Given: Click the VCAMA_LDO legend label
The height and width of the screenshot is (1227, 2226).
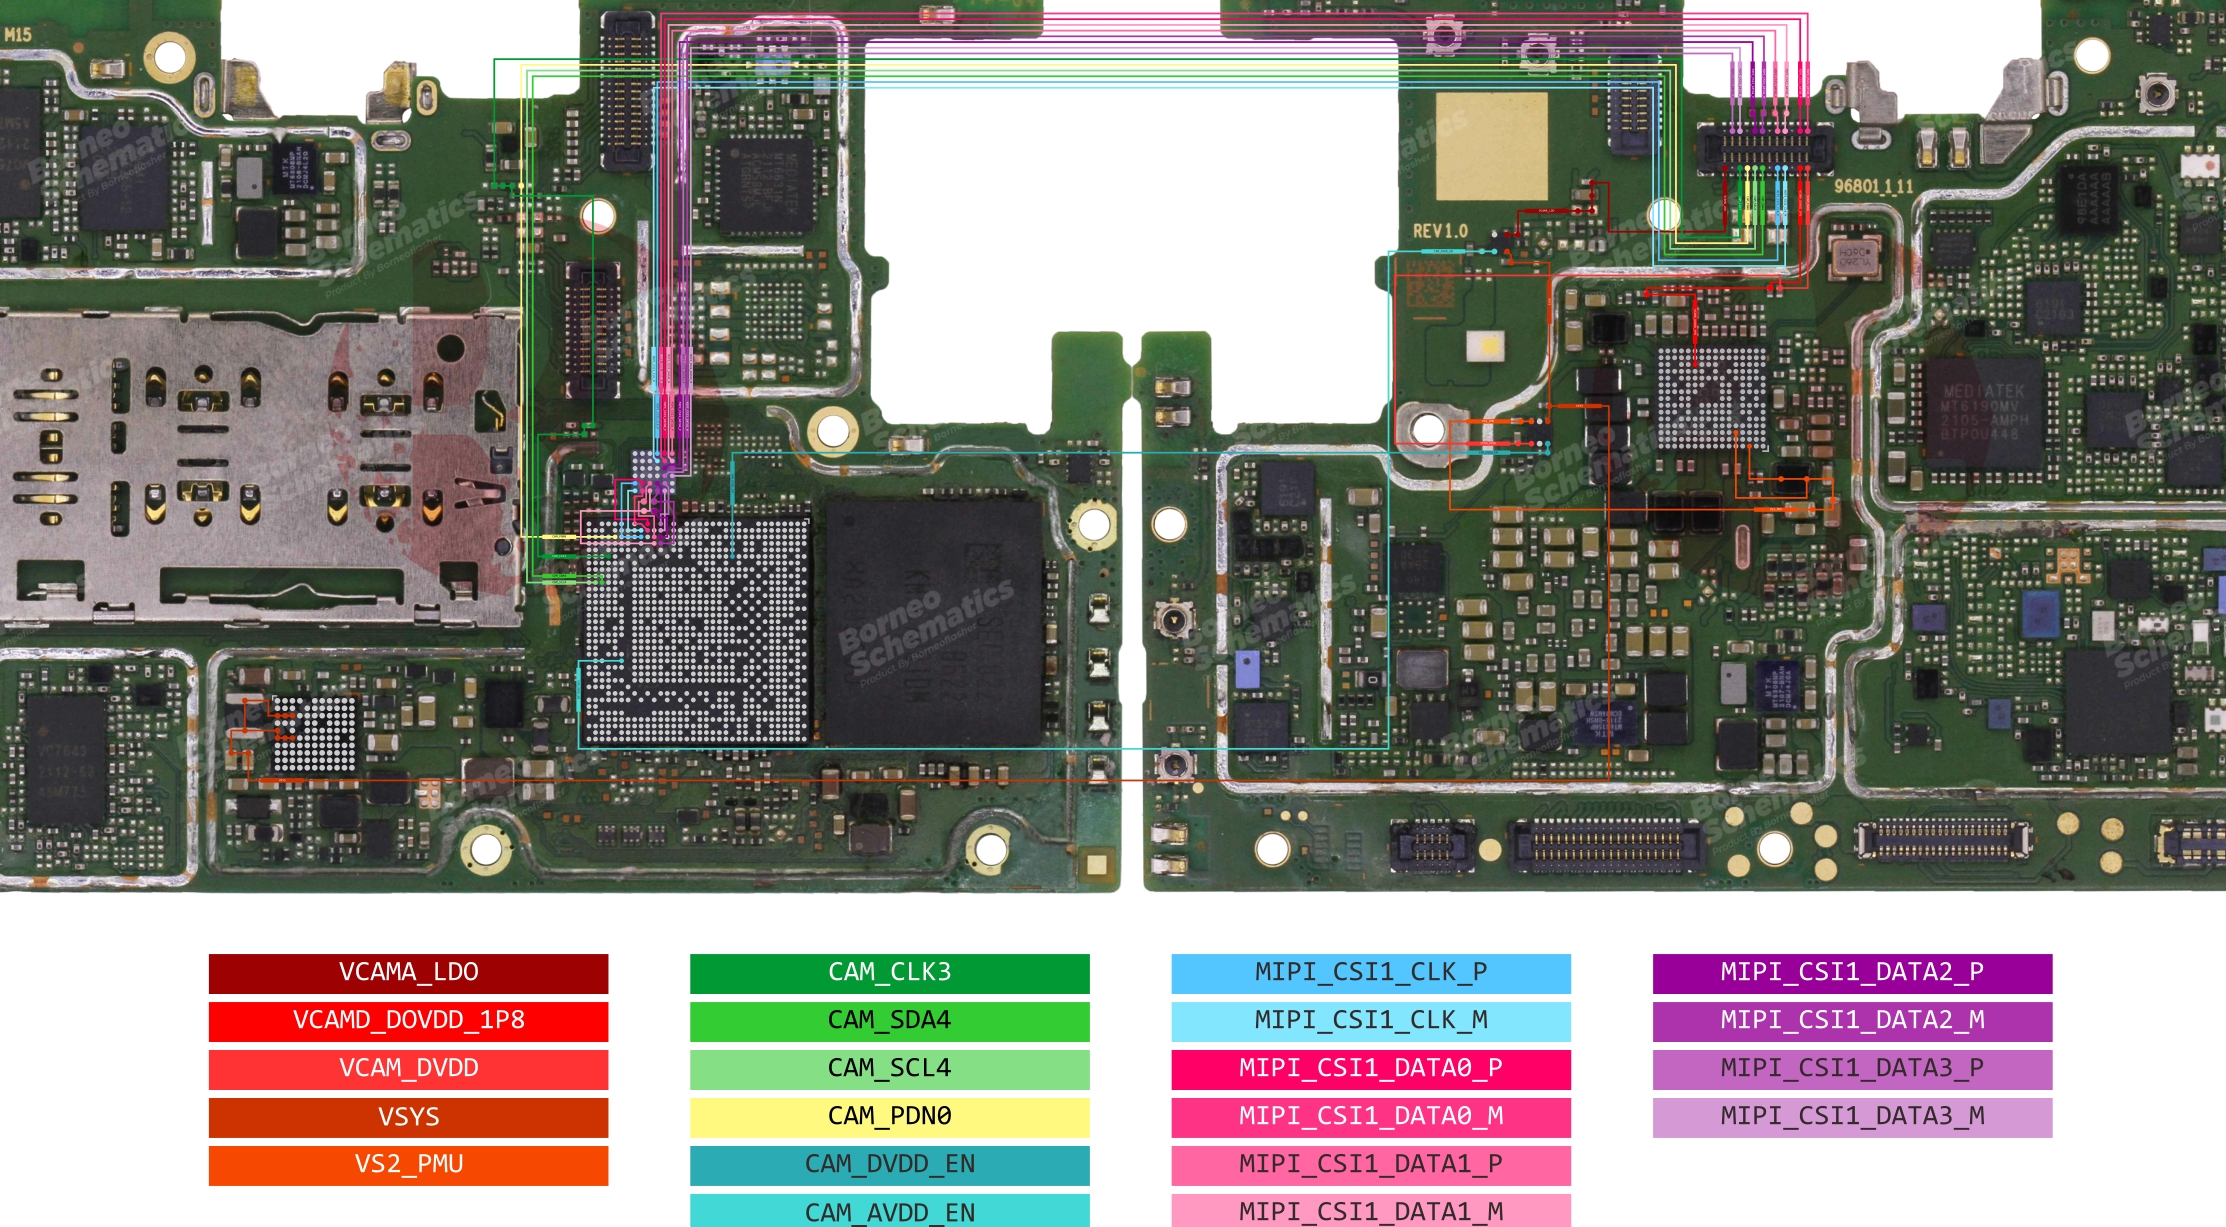Looking at the screenshot, I should [408, 973].
